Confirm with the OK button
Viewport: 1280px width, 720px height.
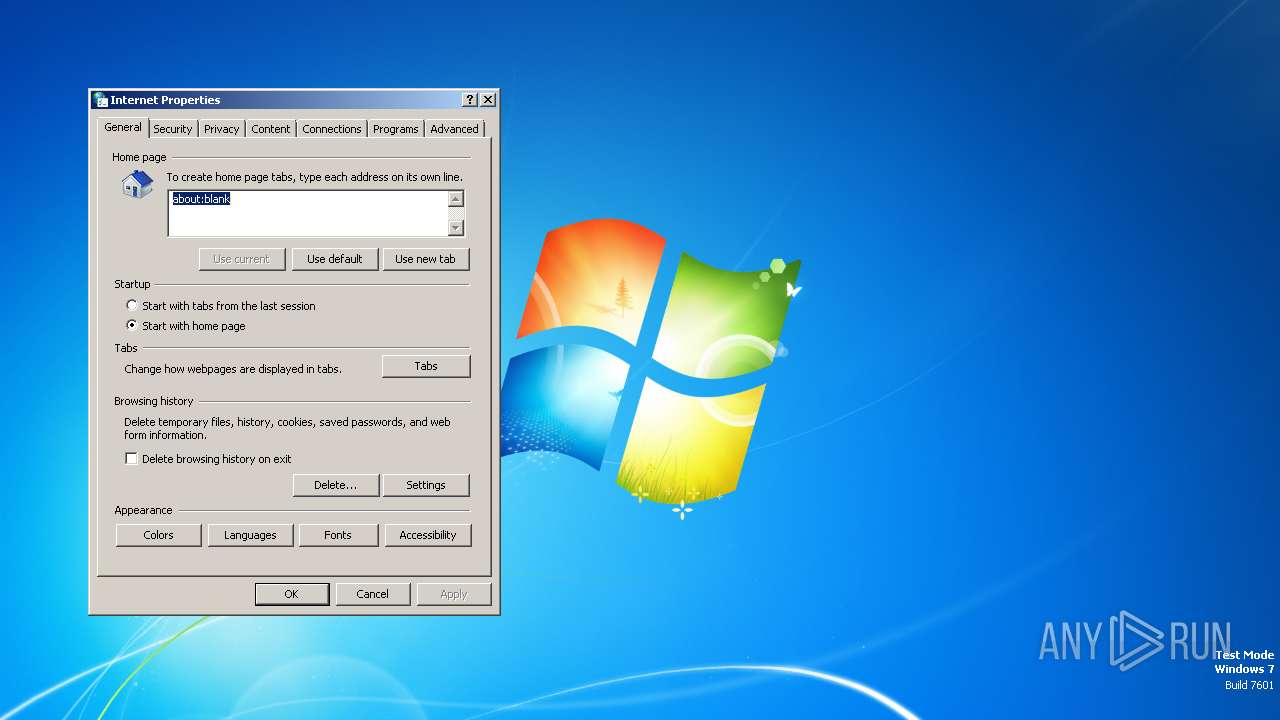coord(292,594)
